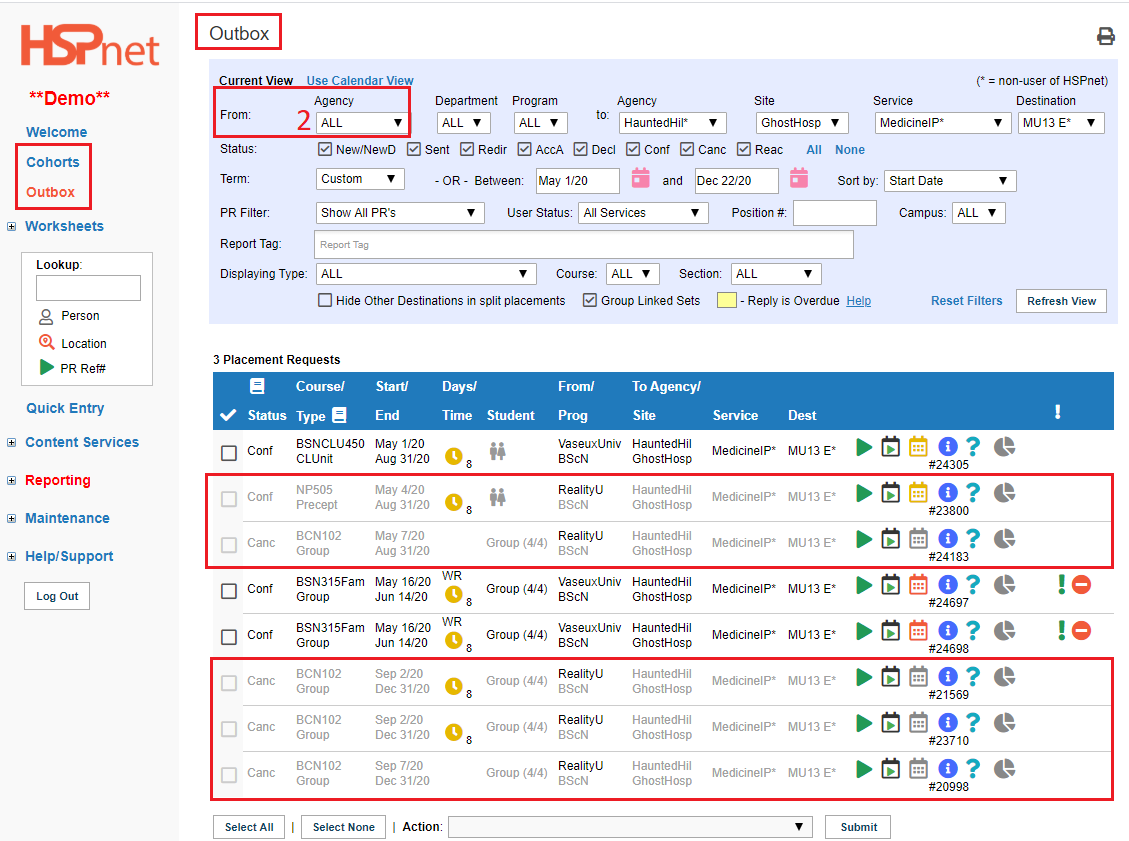
Task: Uncheck Redir status checkbox
Action: pos(467,149)
